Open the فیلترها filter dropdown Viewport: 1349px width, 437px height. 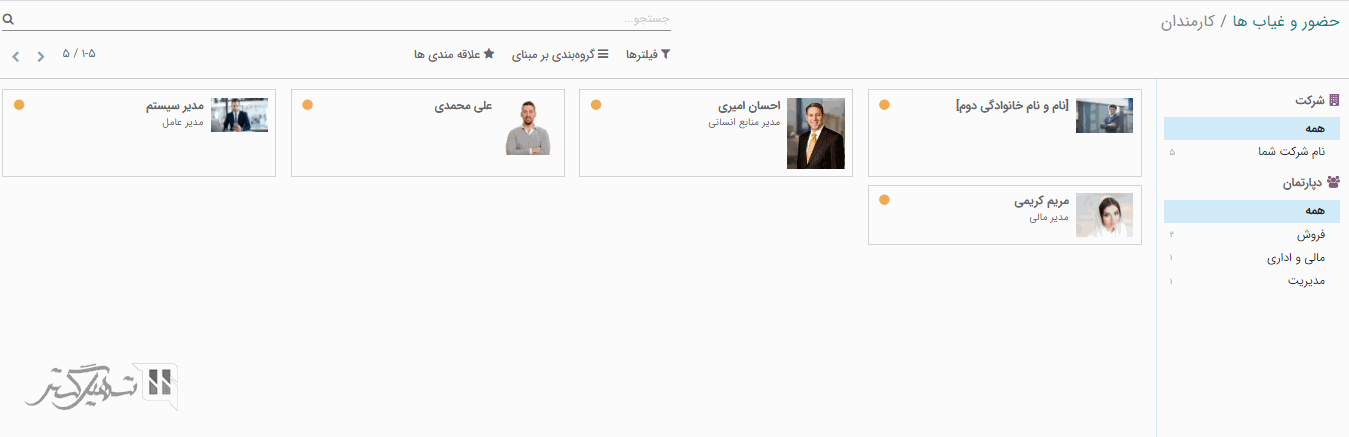[x=647, y=54]
